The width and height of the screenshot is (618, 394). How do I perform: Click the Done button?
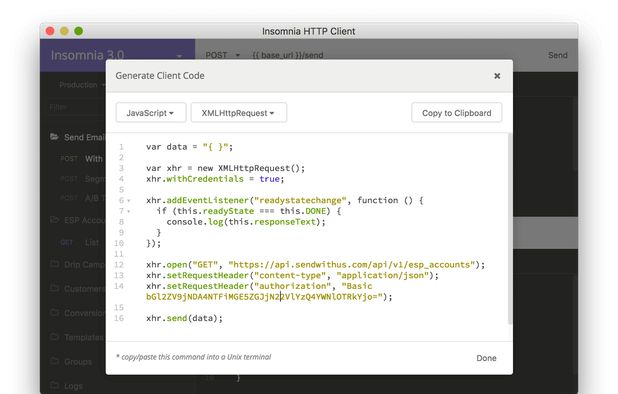(x=486, y=358)
